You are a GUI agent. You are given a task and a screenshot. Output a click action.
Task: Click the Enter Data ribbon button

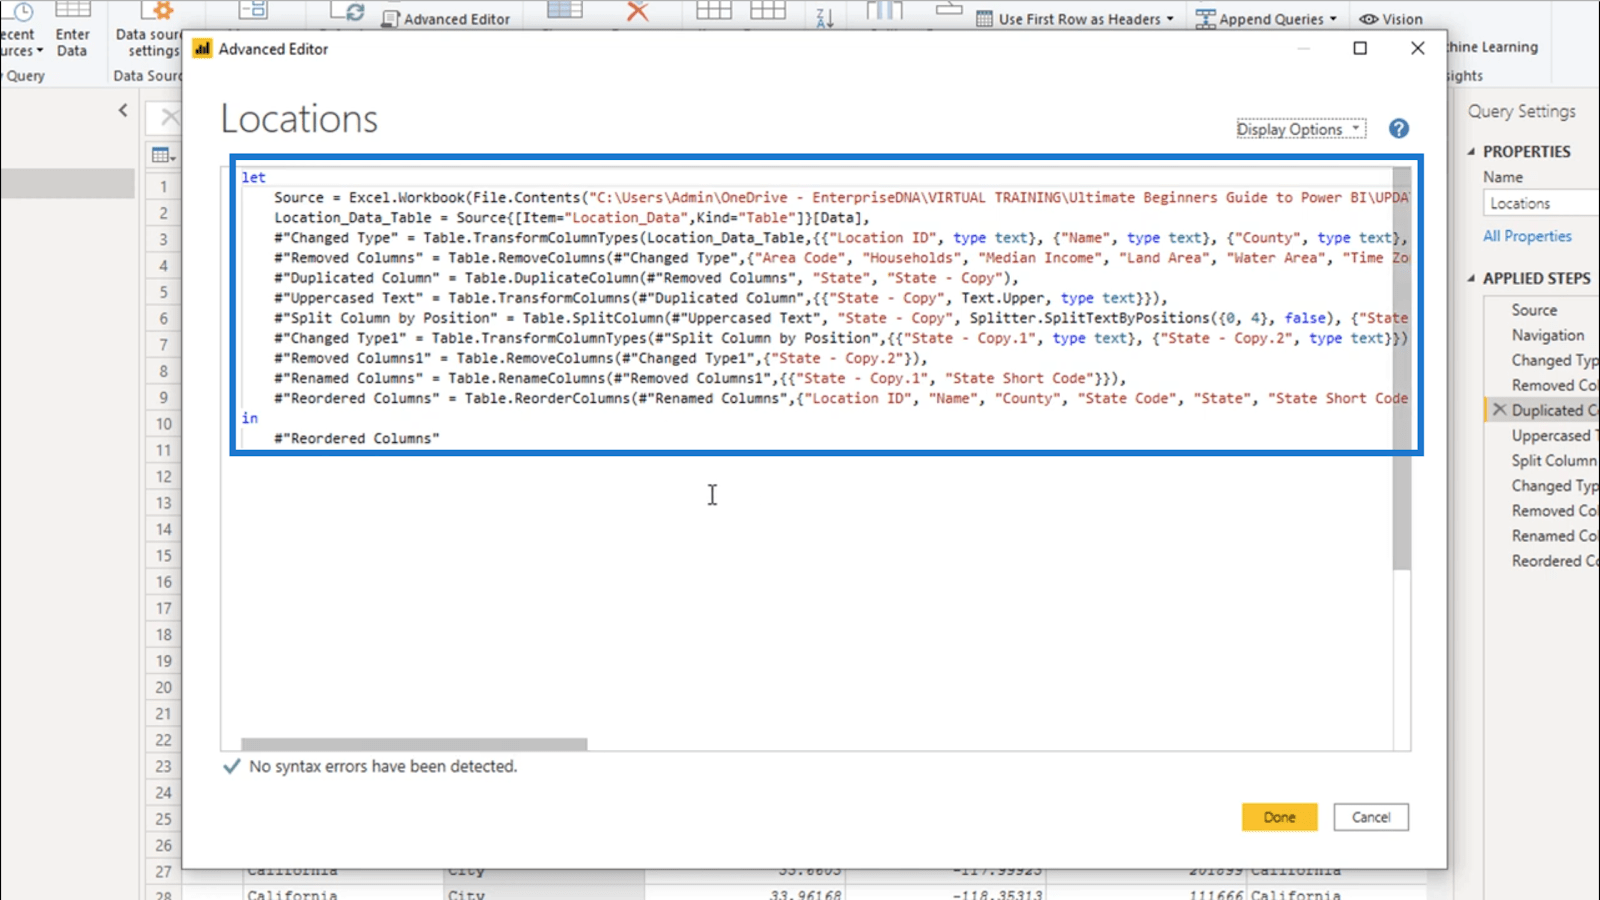(x=72, y=30)
